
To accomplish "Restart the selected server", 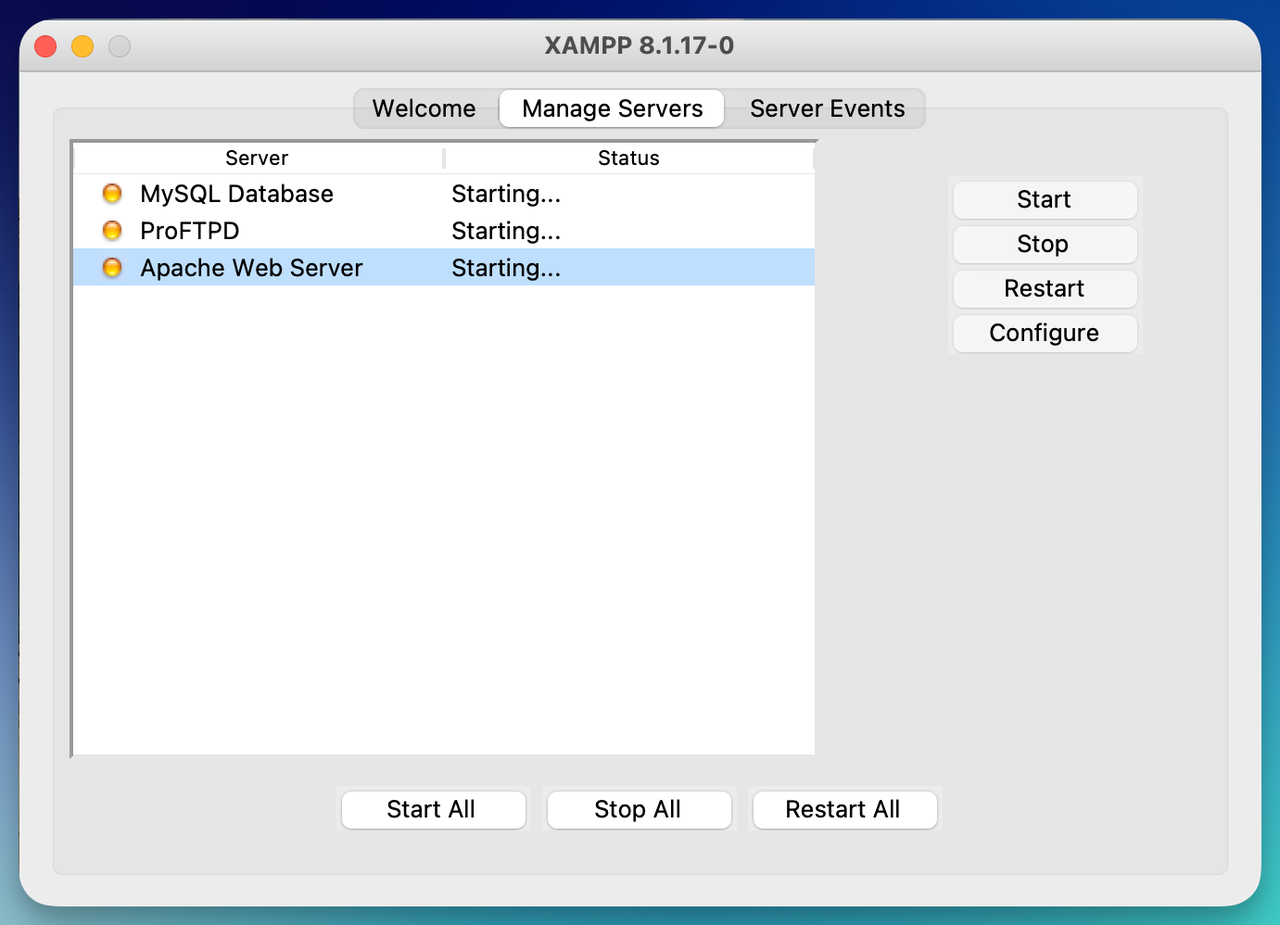I will click(x=1044, y=289).
